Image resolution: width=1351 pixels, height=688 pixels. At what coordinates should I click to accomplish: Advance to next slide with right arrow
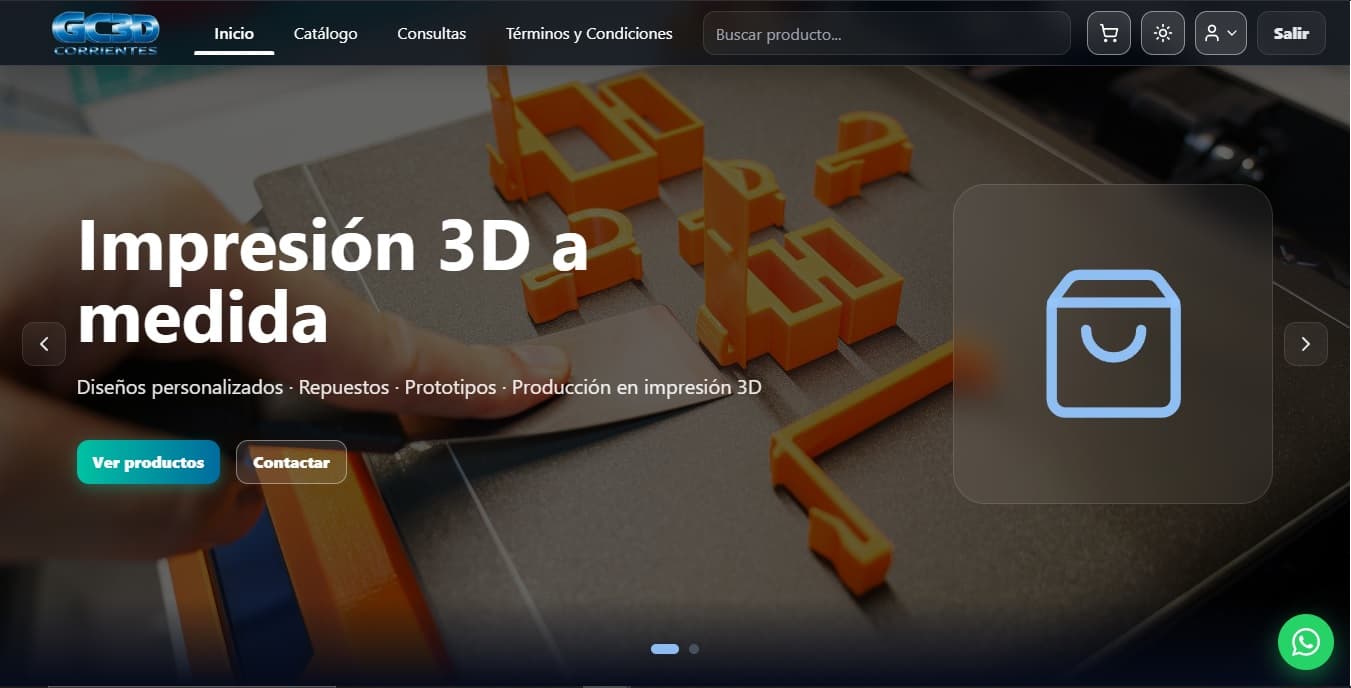[1306, 343]
